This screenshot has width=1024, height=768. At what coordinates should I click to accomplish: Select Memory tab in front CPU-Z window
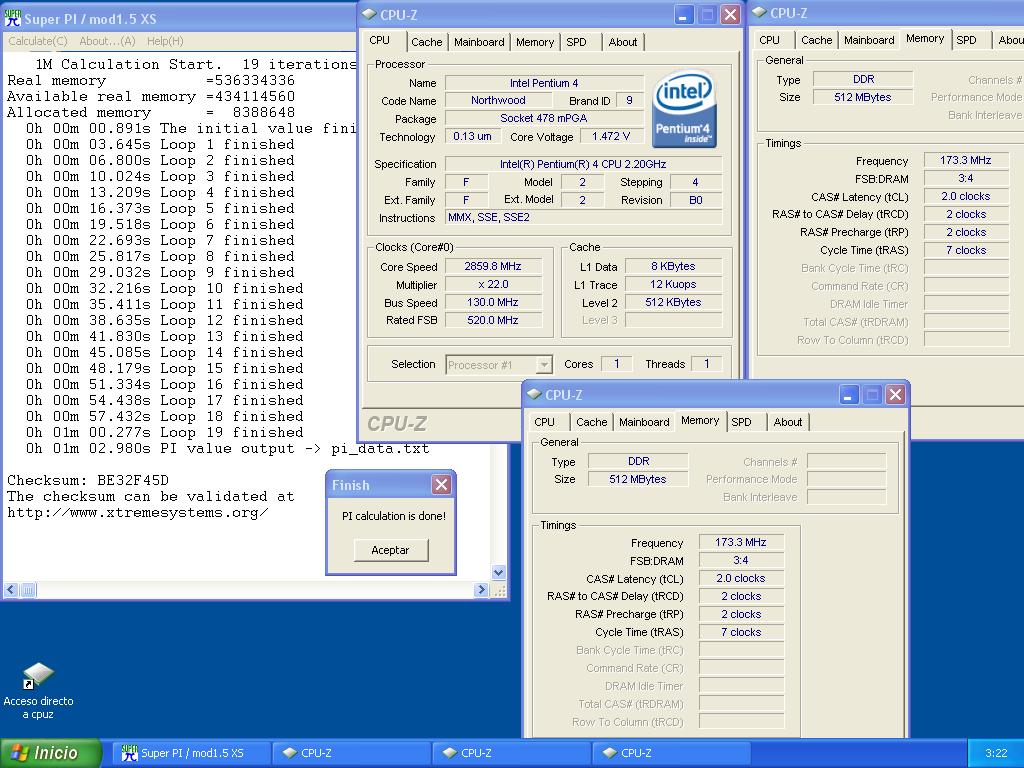click(x=535, y=42)
